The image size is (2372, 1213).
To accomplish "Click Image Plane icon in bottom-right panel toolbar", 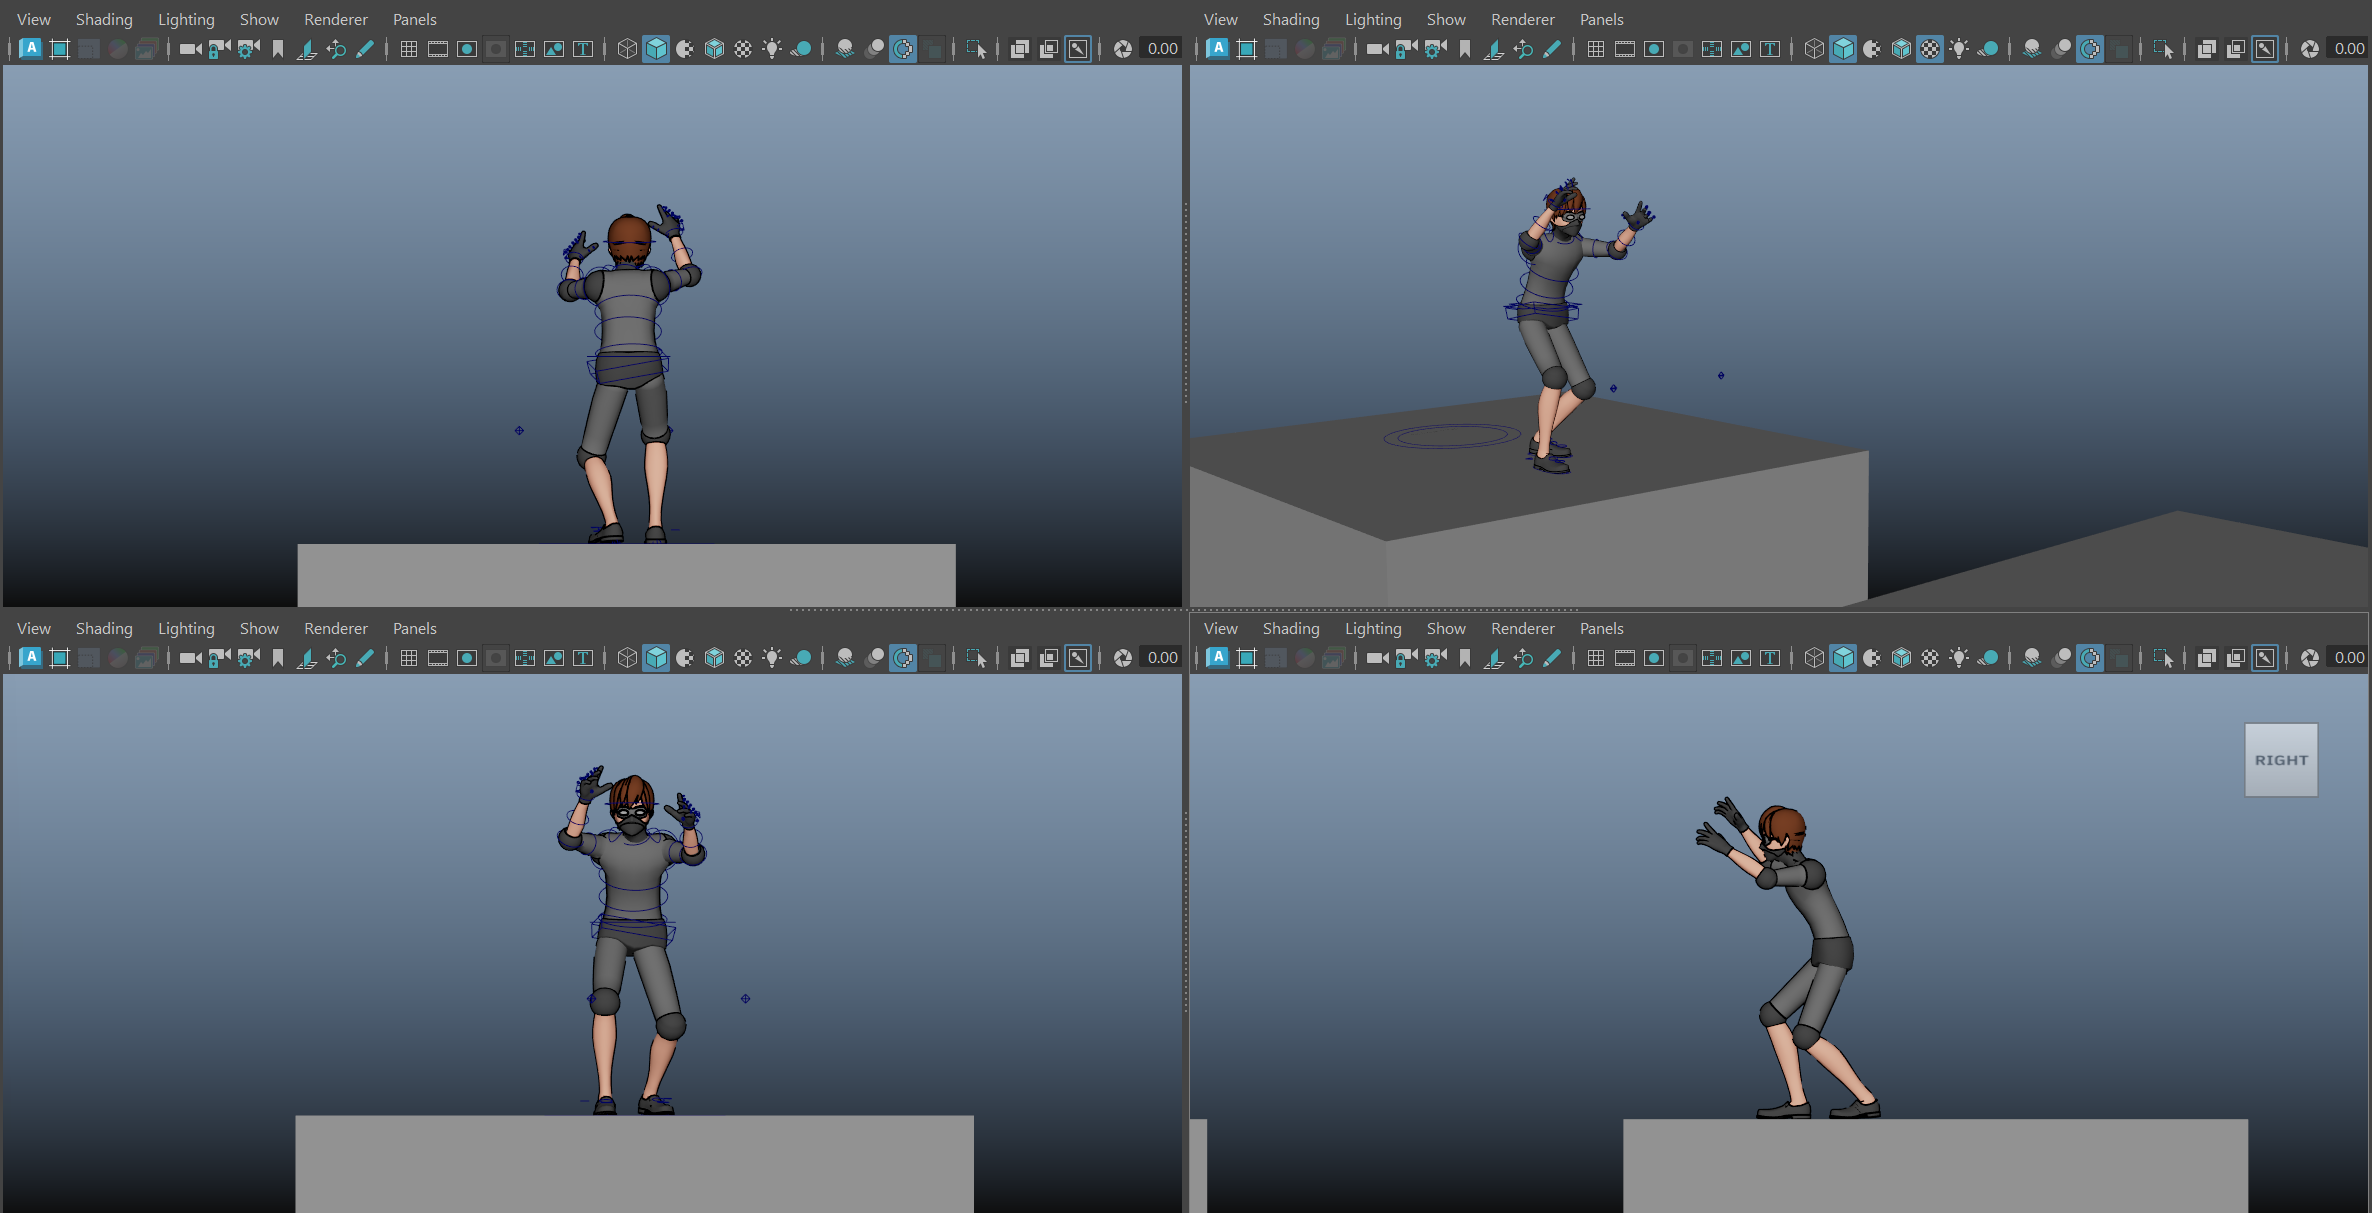I will [1493, 658].
